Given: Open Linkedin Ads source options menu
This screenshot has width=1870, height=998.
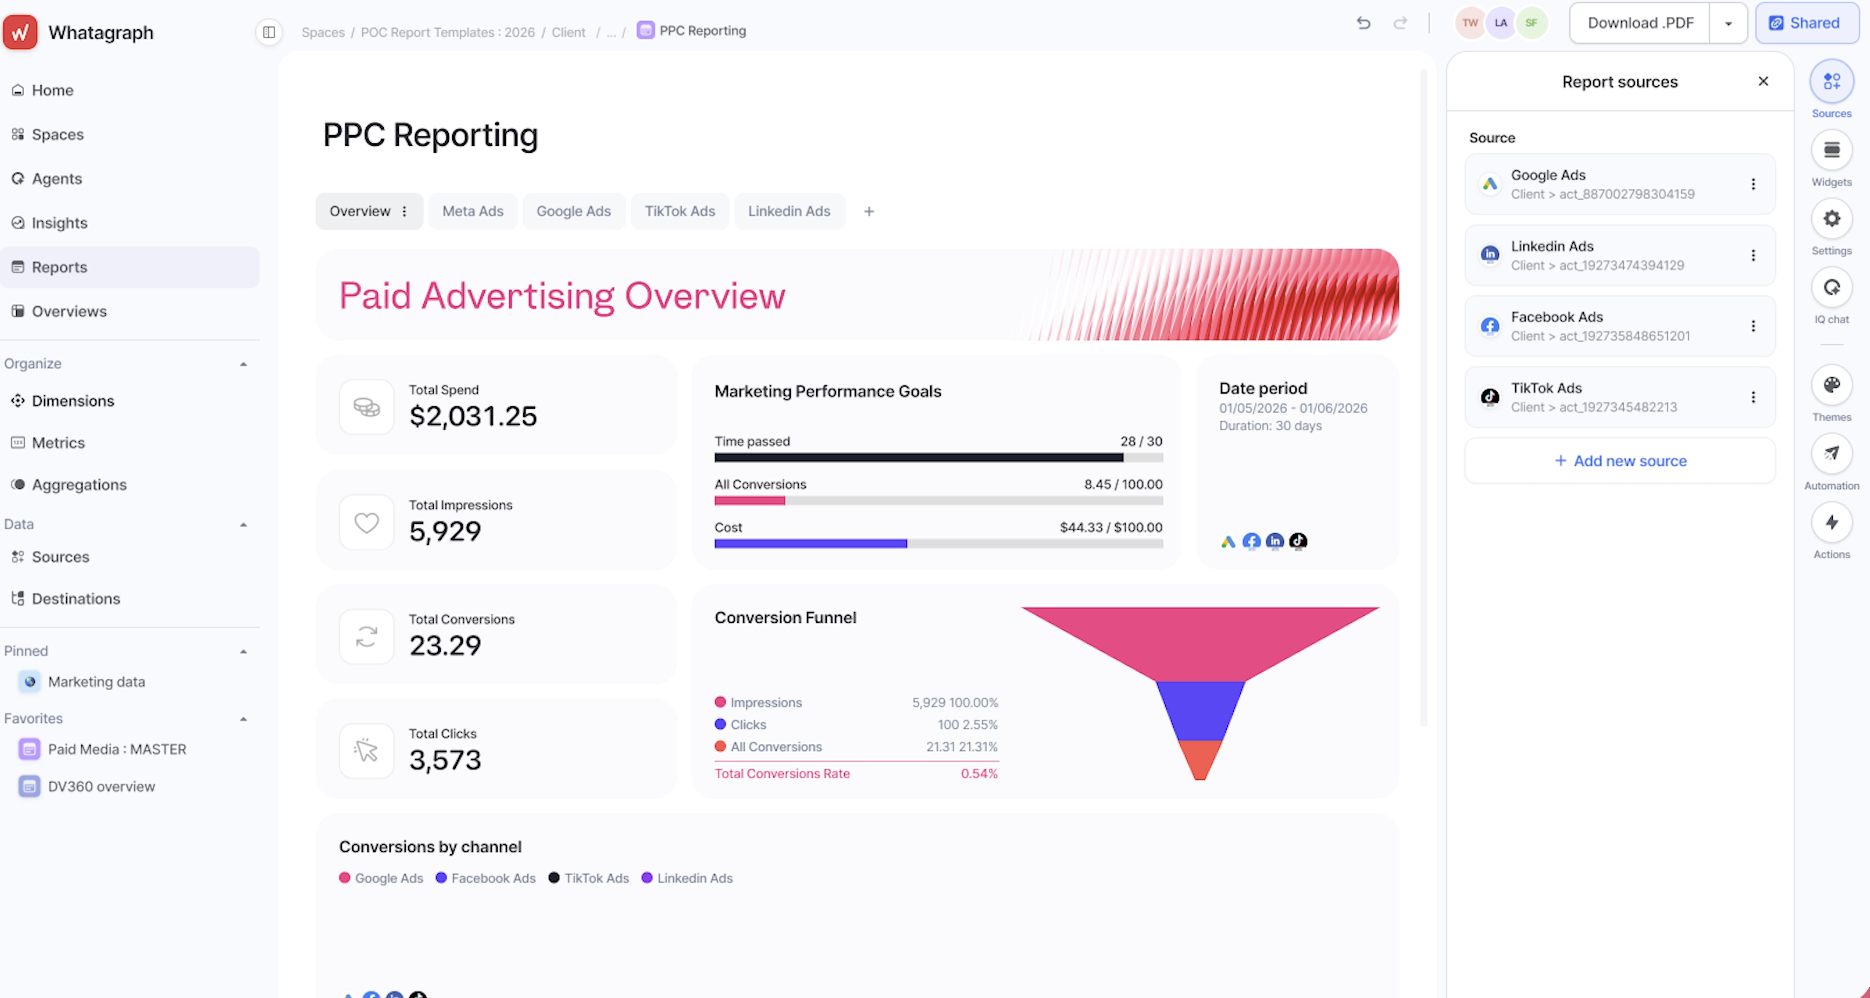Looking at the screenshot, I should point(1753,255).
